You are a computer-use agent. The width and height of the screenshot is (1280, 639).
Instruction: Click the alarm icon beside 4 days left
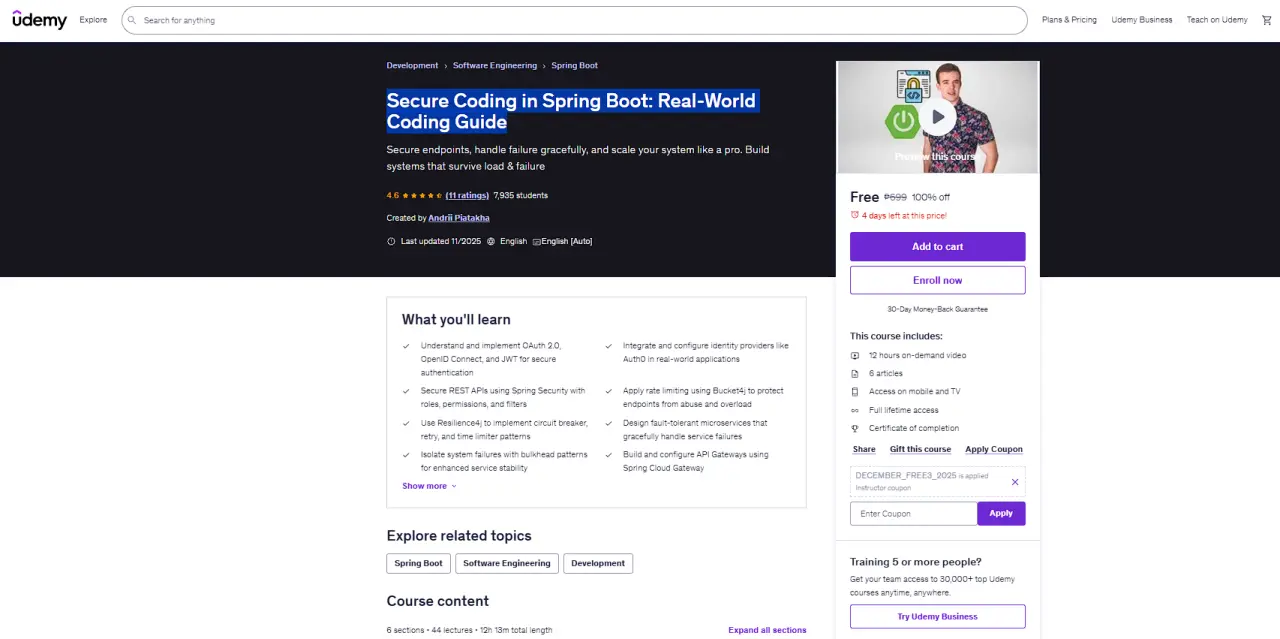tap(855, 215)
